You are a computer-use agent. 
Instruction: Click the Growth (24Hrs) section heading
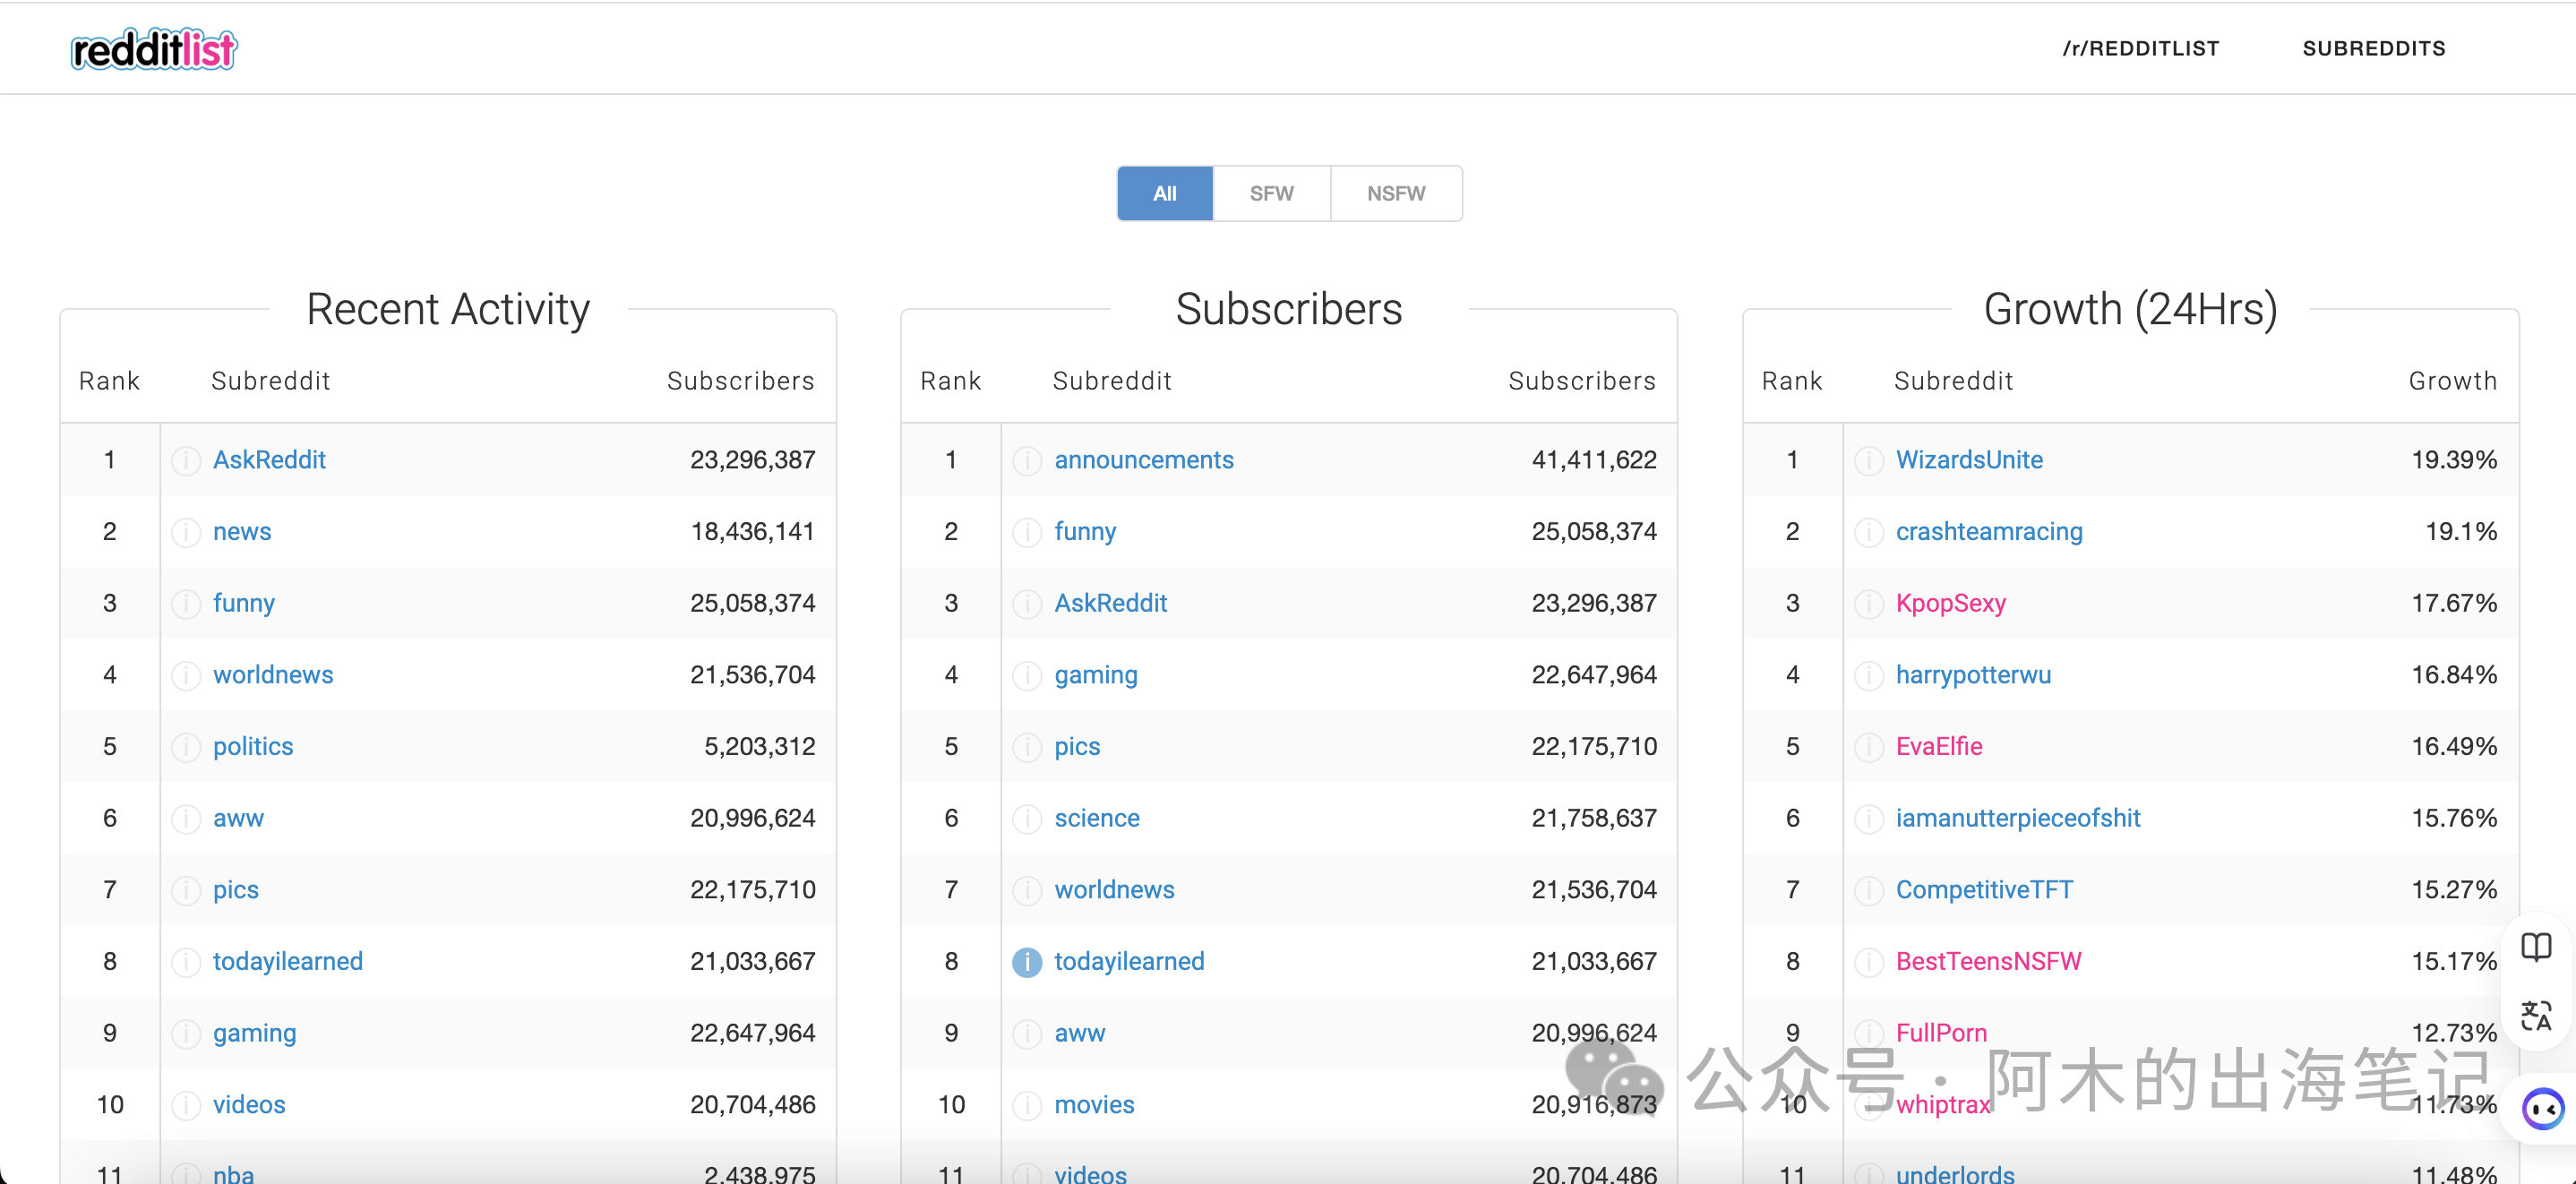2130,309
